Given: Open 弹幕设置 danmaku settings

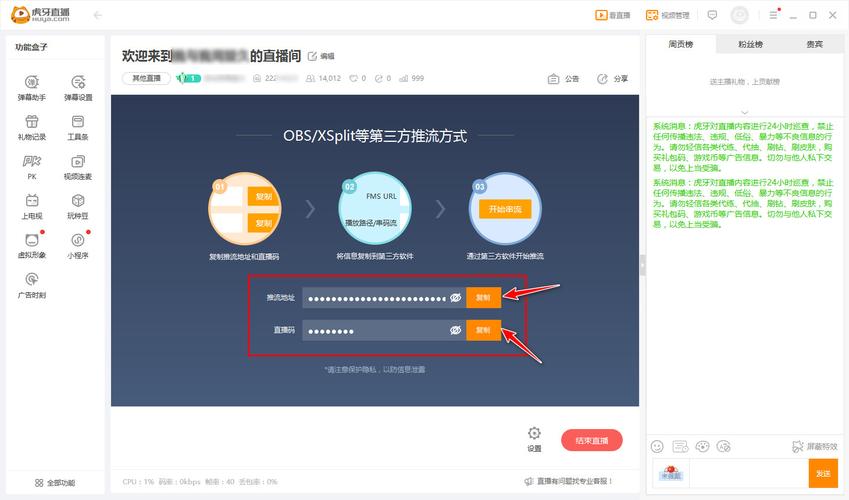Looking at the screenshot, I should [78, 88].
